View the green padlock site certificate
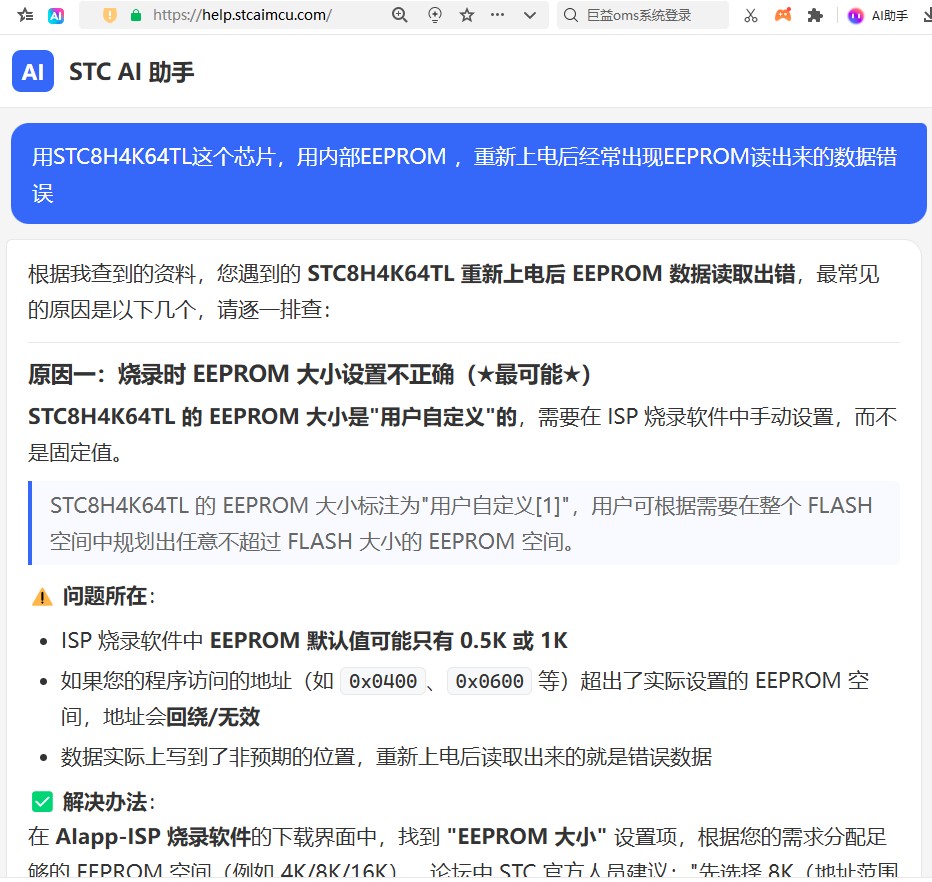Screen dimensions: 932x882 (136, 15)
